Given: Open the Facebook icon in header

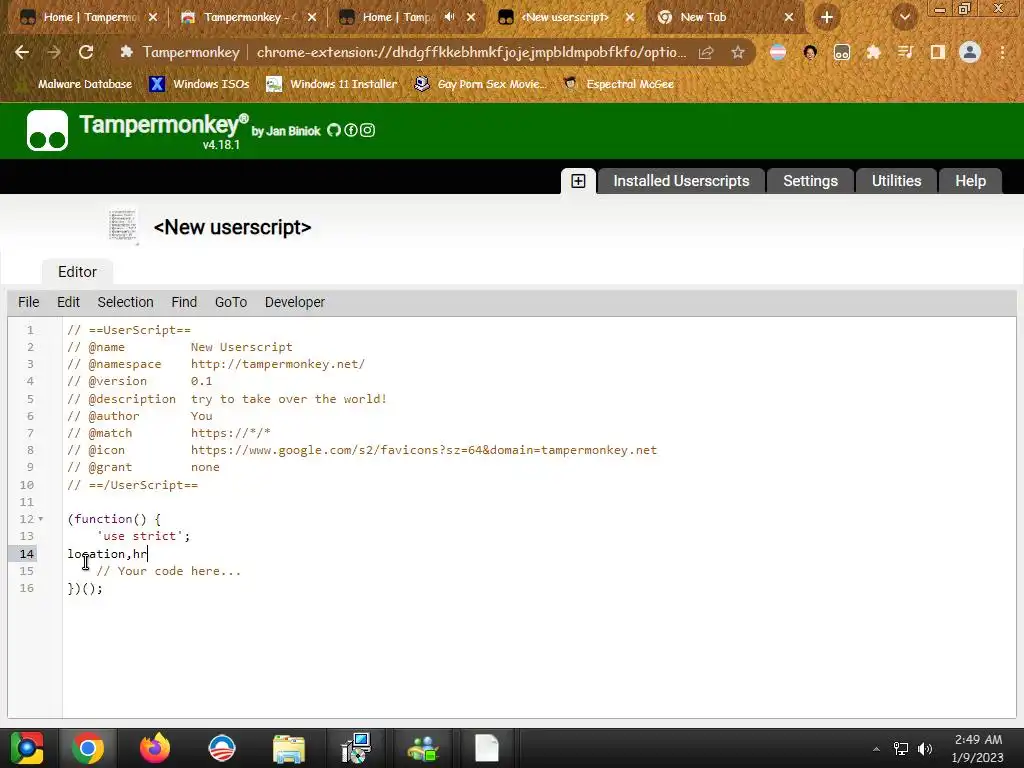Looking at the screenshot, I should [x=351, y=130].
